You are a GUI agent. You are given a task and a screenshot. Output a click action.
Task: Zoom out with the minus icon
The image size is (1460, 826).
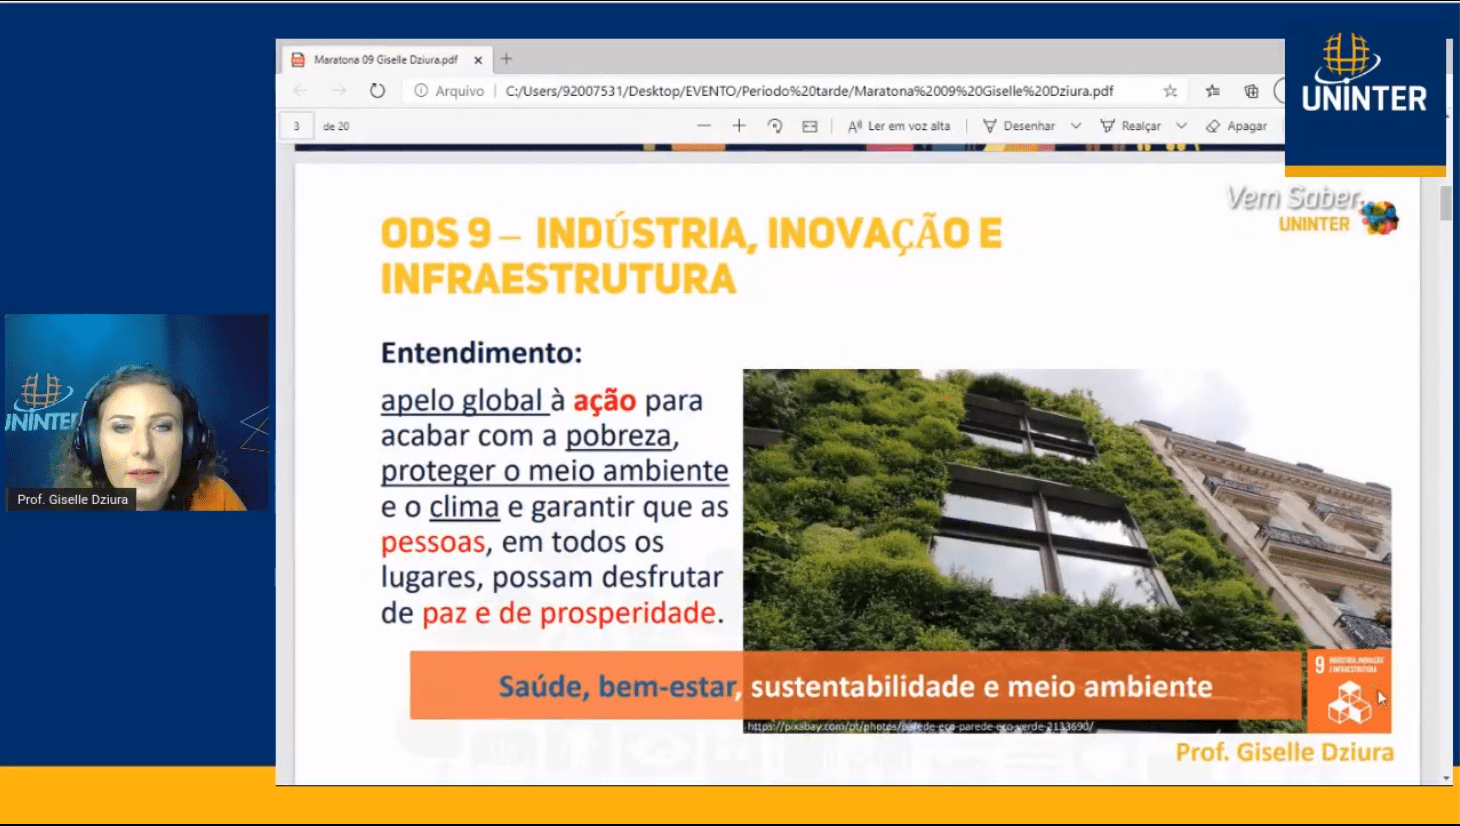704,126
